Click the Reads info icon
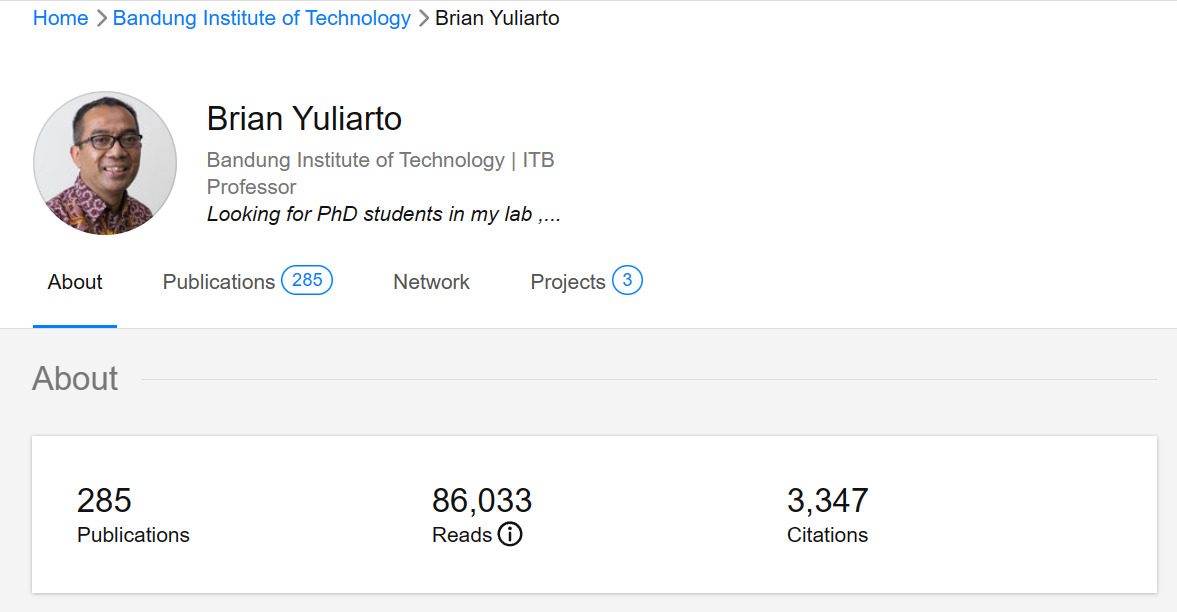This screenshot has width=1177, height=612. 510,534
